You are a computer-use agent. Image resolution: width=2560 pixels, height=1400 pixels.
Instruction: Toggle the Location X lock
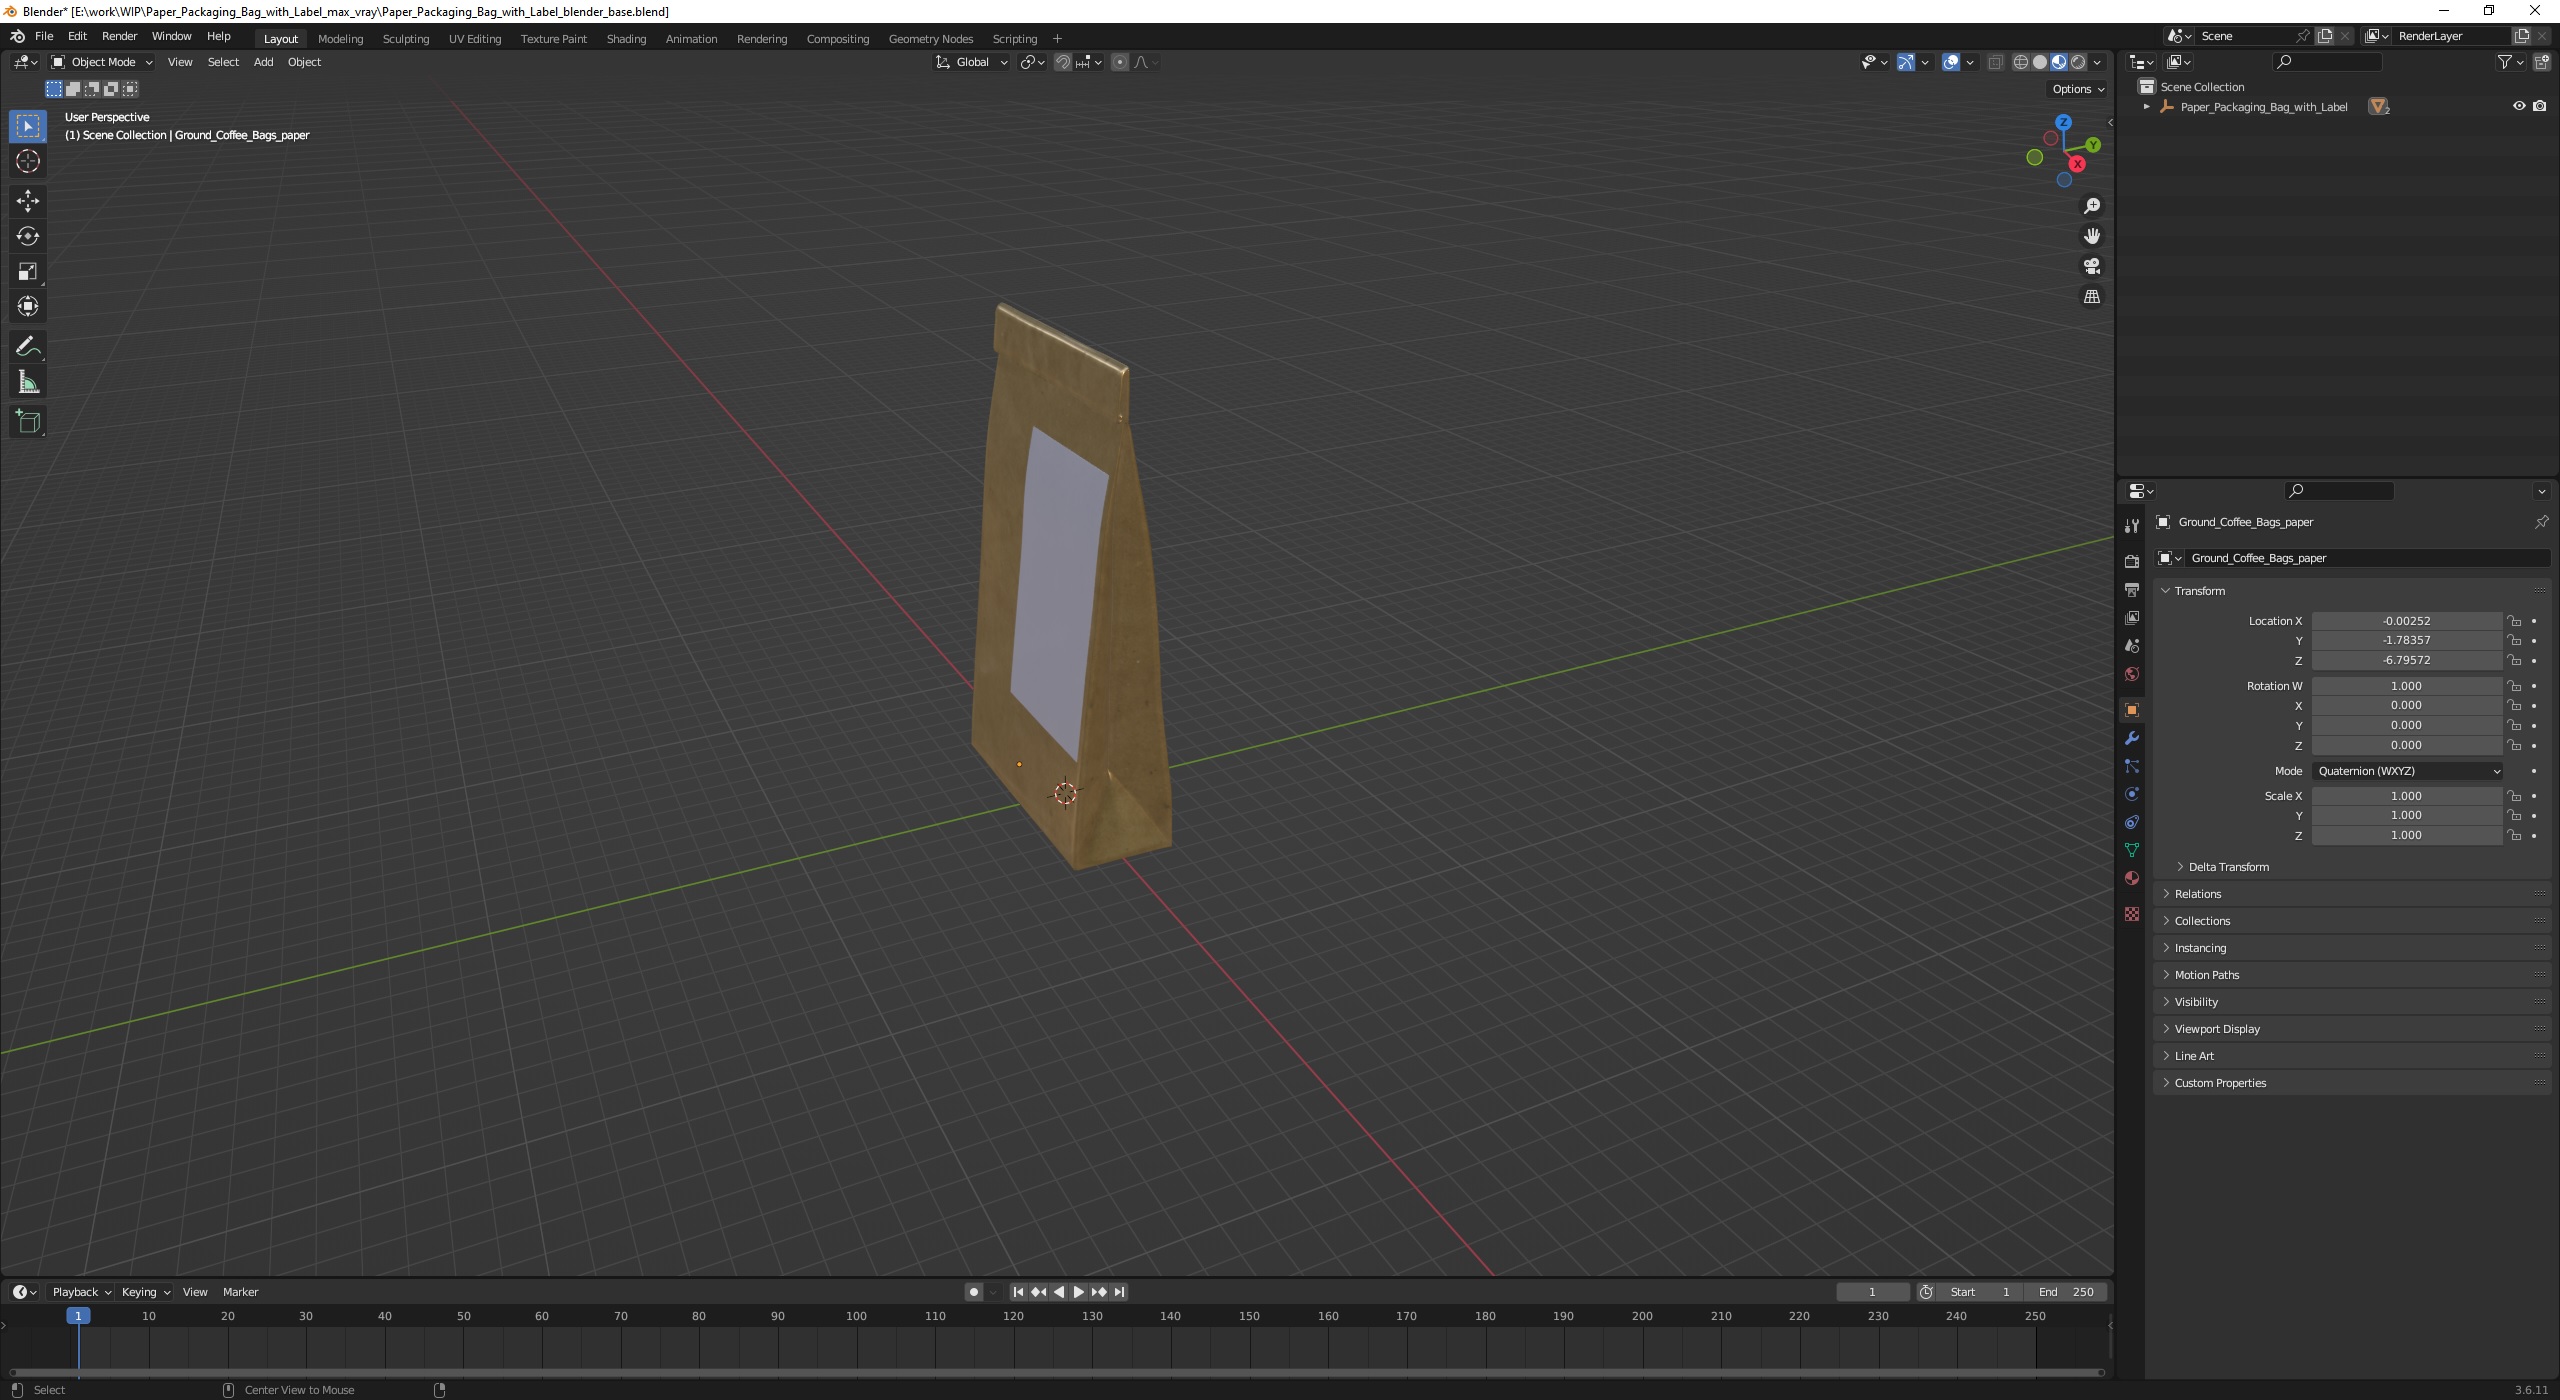point(2514,621)
